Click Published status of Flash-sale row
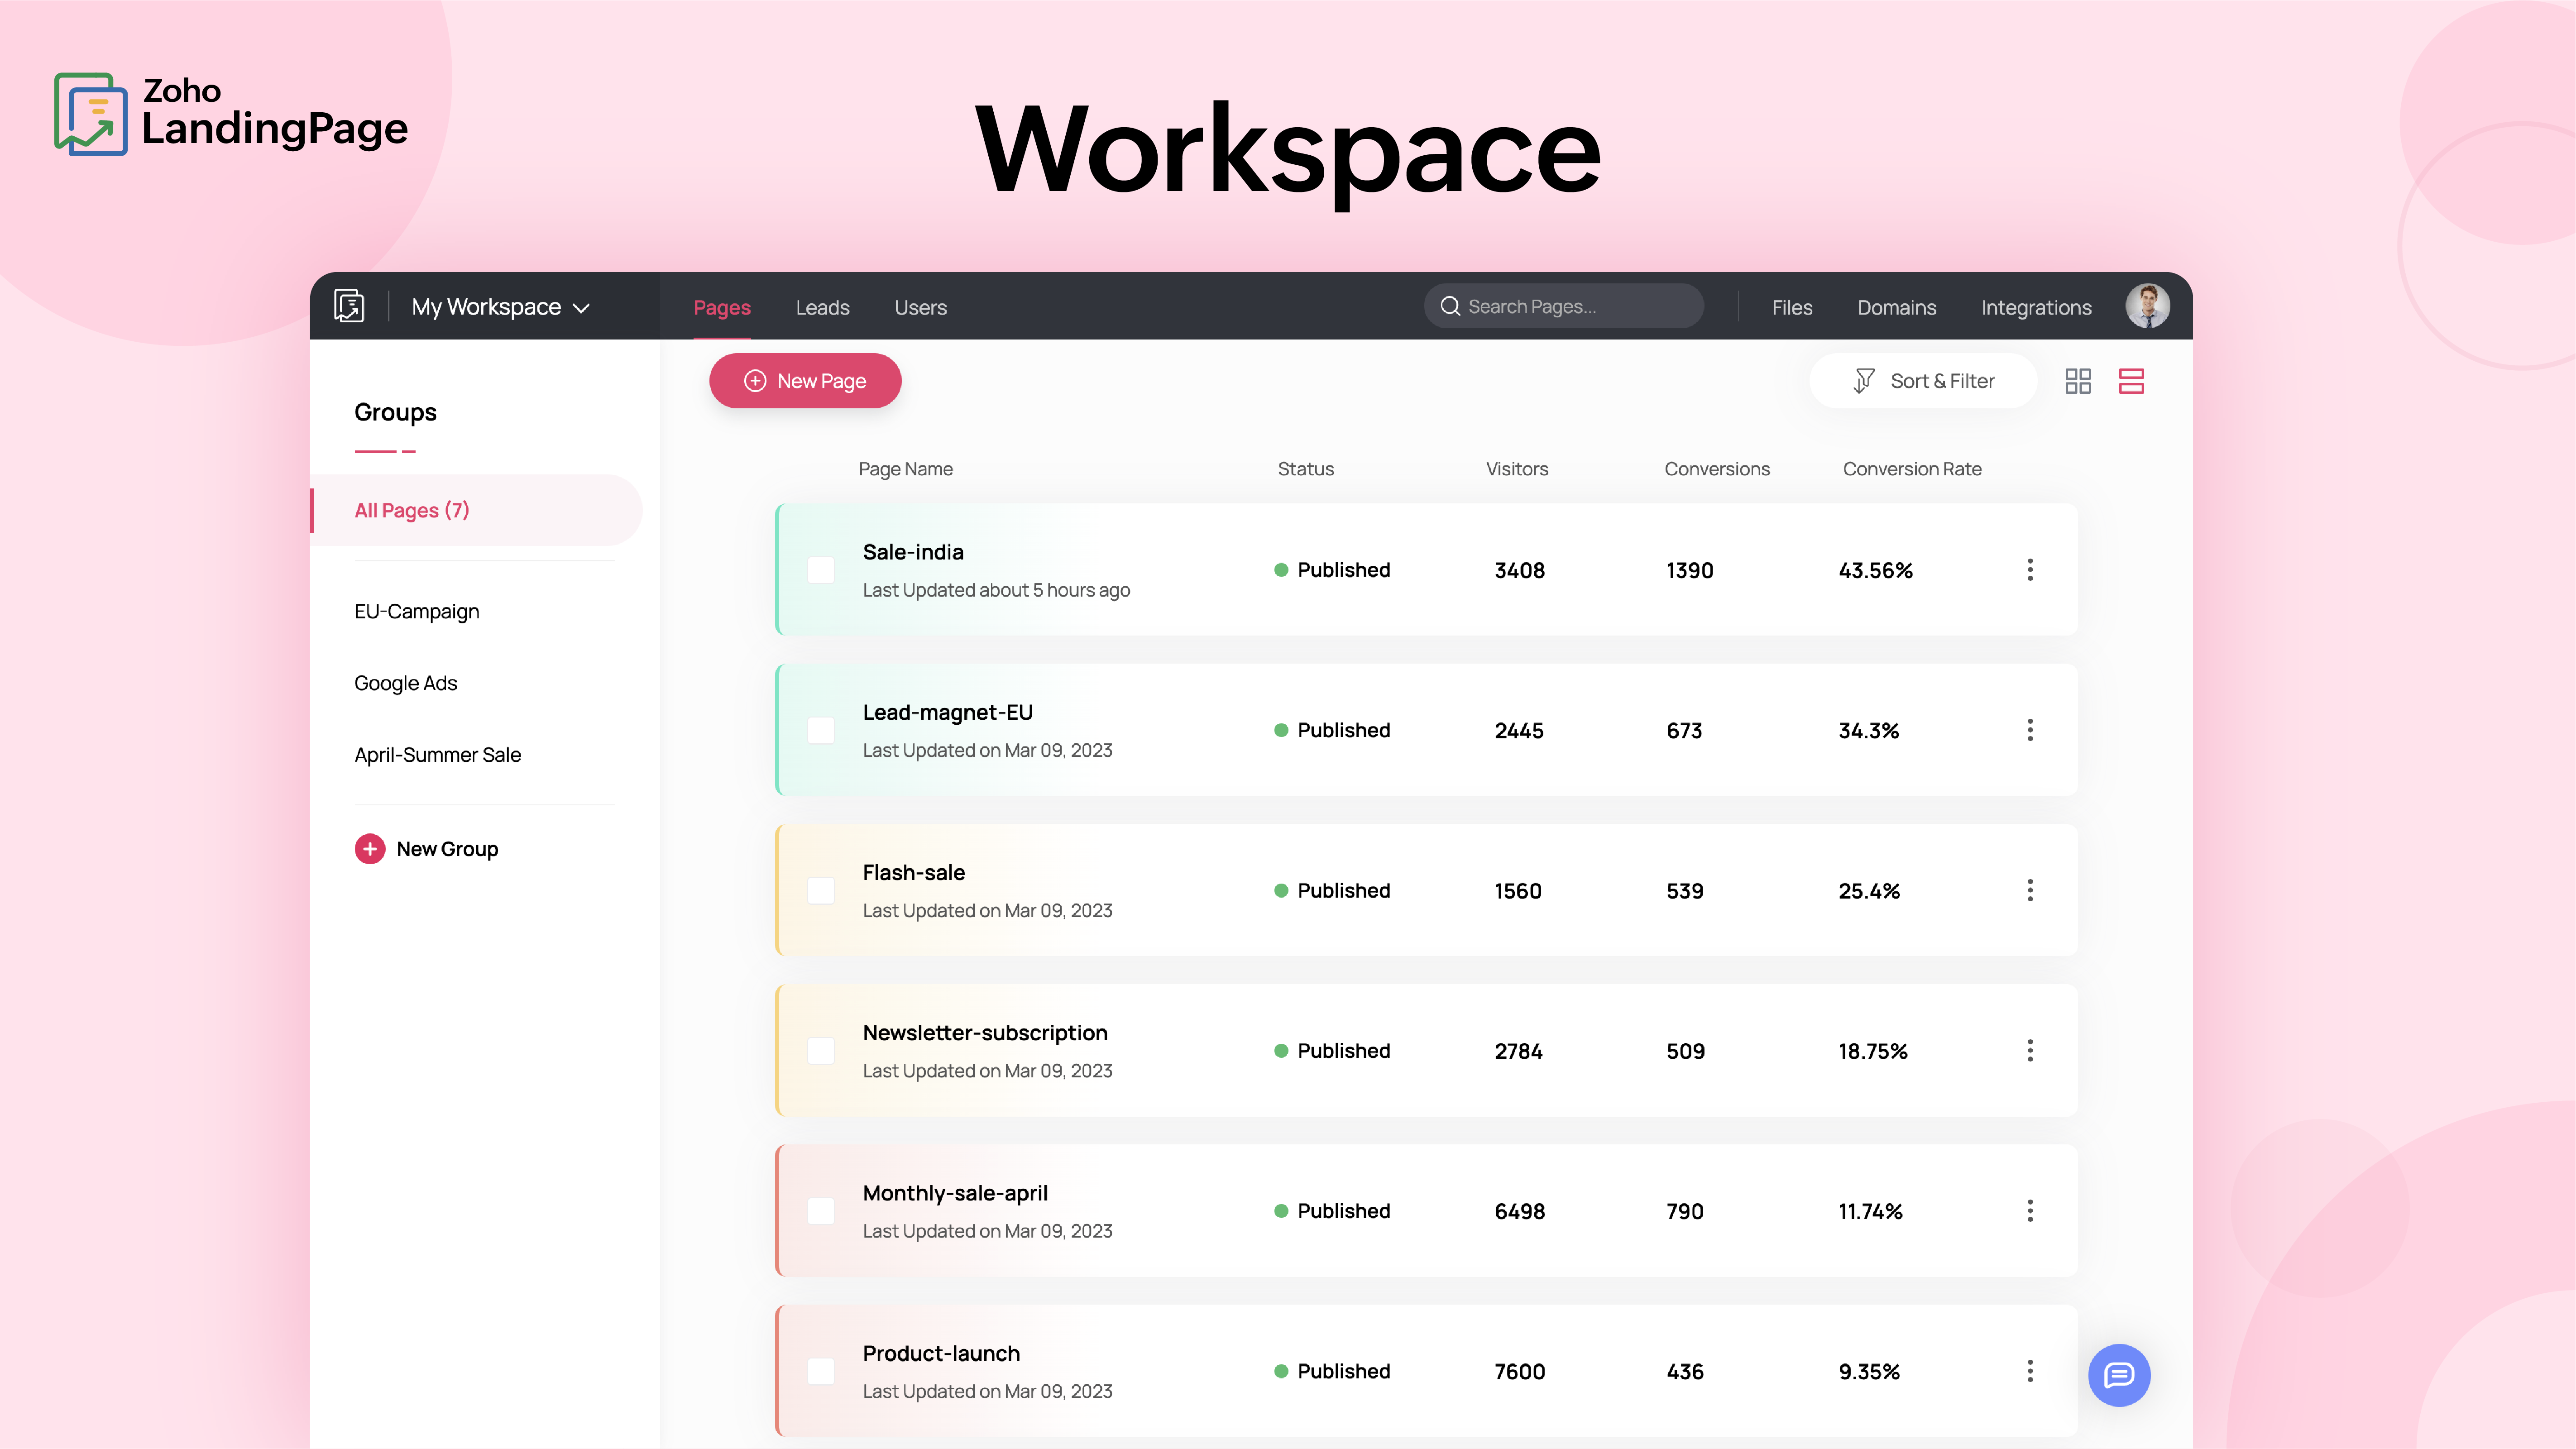Viewport: 2576px width, 1449px height. tap(1332, 890)
